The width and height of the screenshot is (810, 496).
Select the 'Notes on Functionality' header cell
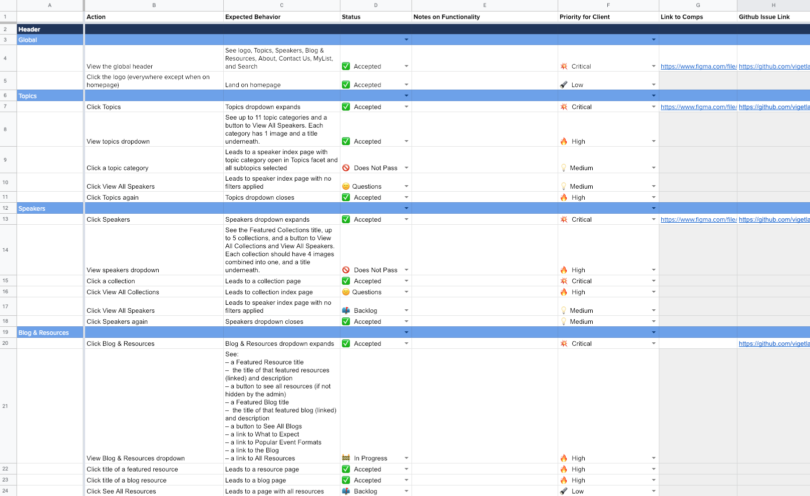click(485, 17)
